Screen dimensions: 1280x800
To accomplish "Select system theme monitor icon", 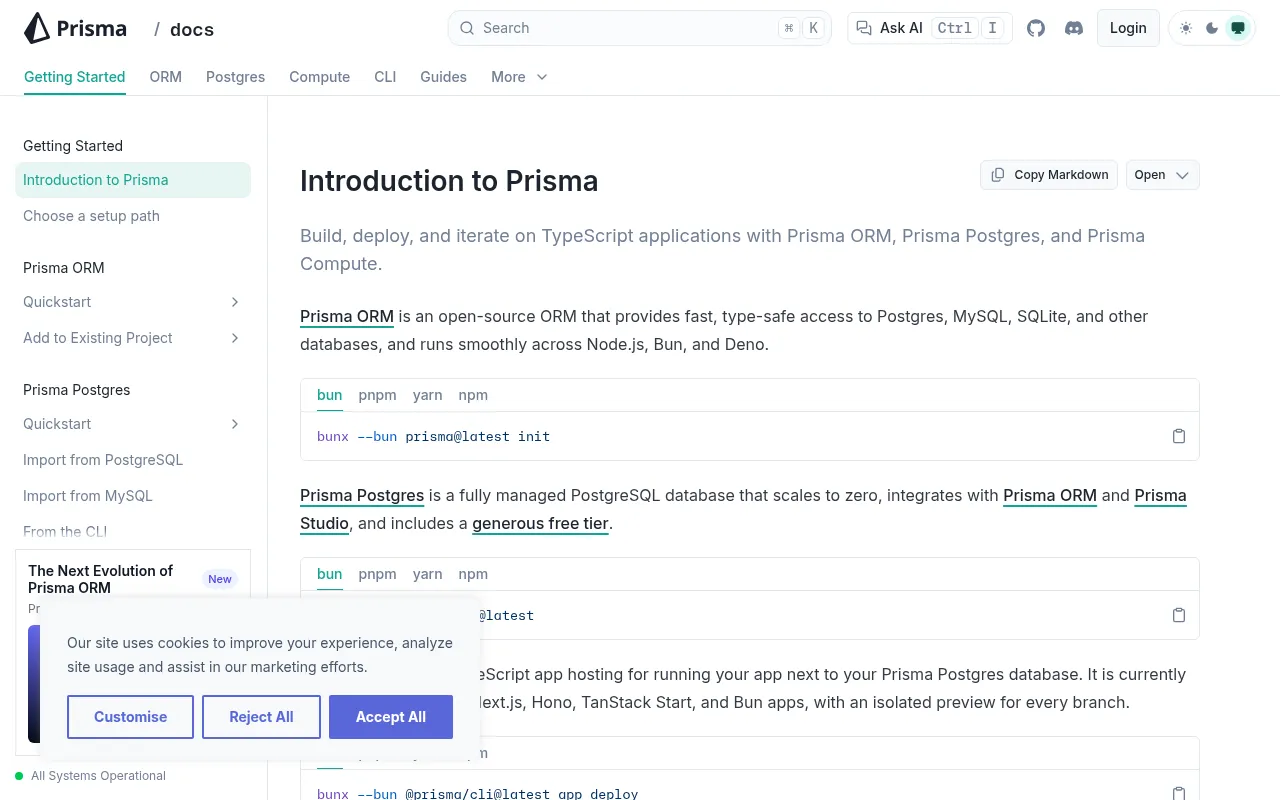I will (1238, 28).
